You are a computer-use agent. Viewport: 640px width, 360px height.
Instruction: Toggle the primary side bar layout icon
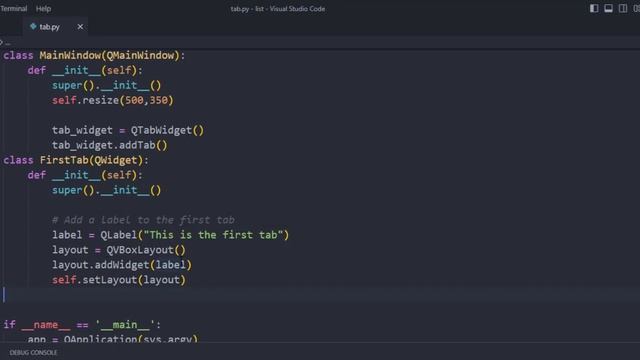594,9
